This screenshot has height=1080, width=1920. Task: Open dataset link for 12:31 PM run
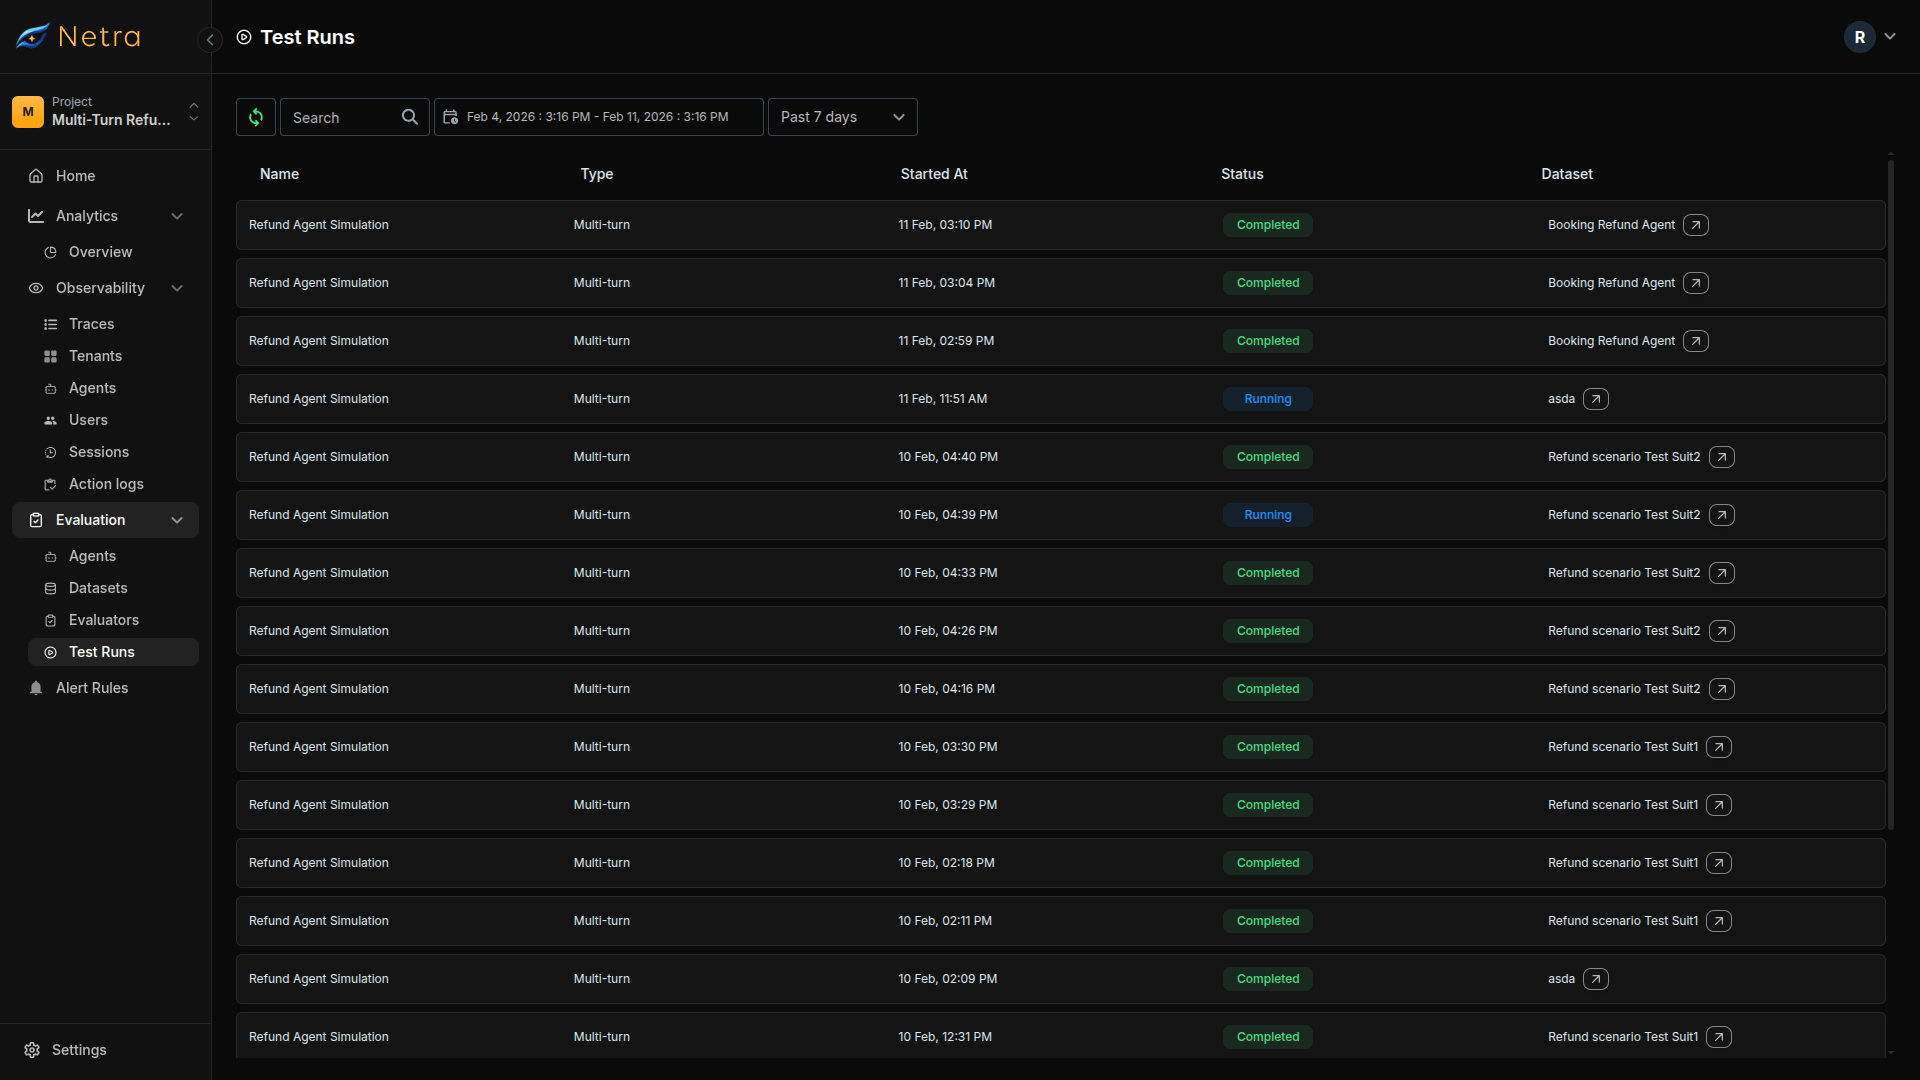click(1719, 1037)
